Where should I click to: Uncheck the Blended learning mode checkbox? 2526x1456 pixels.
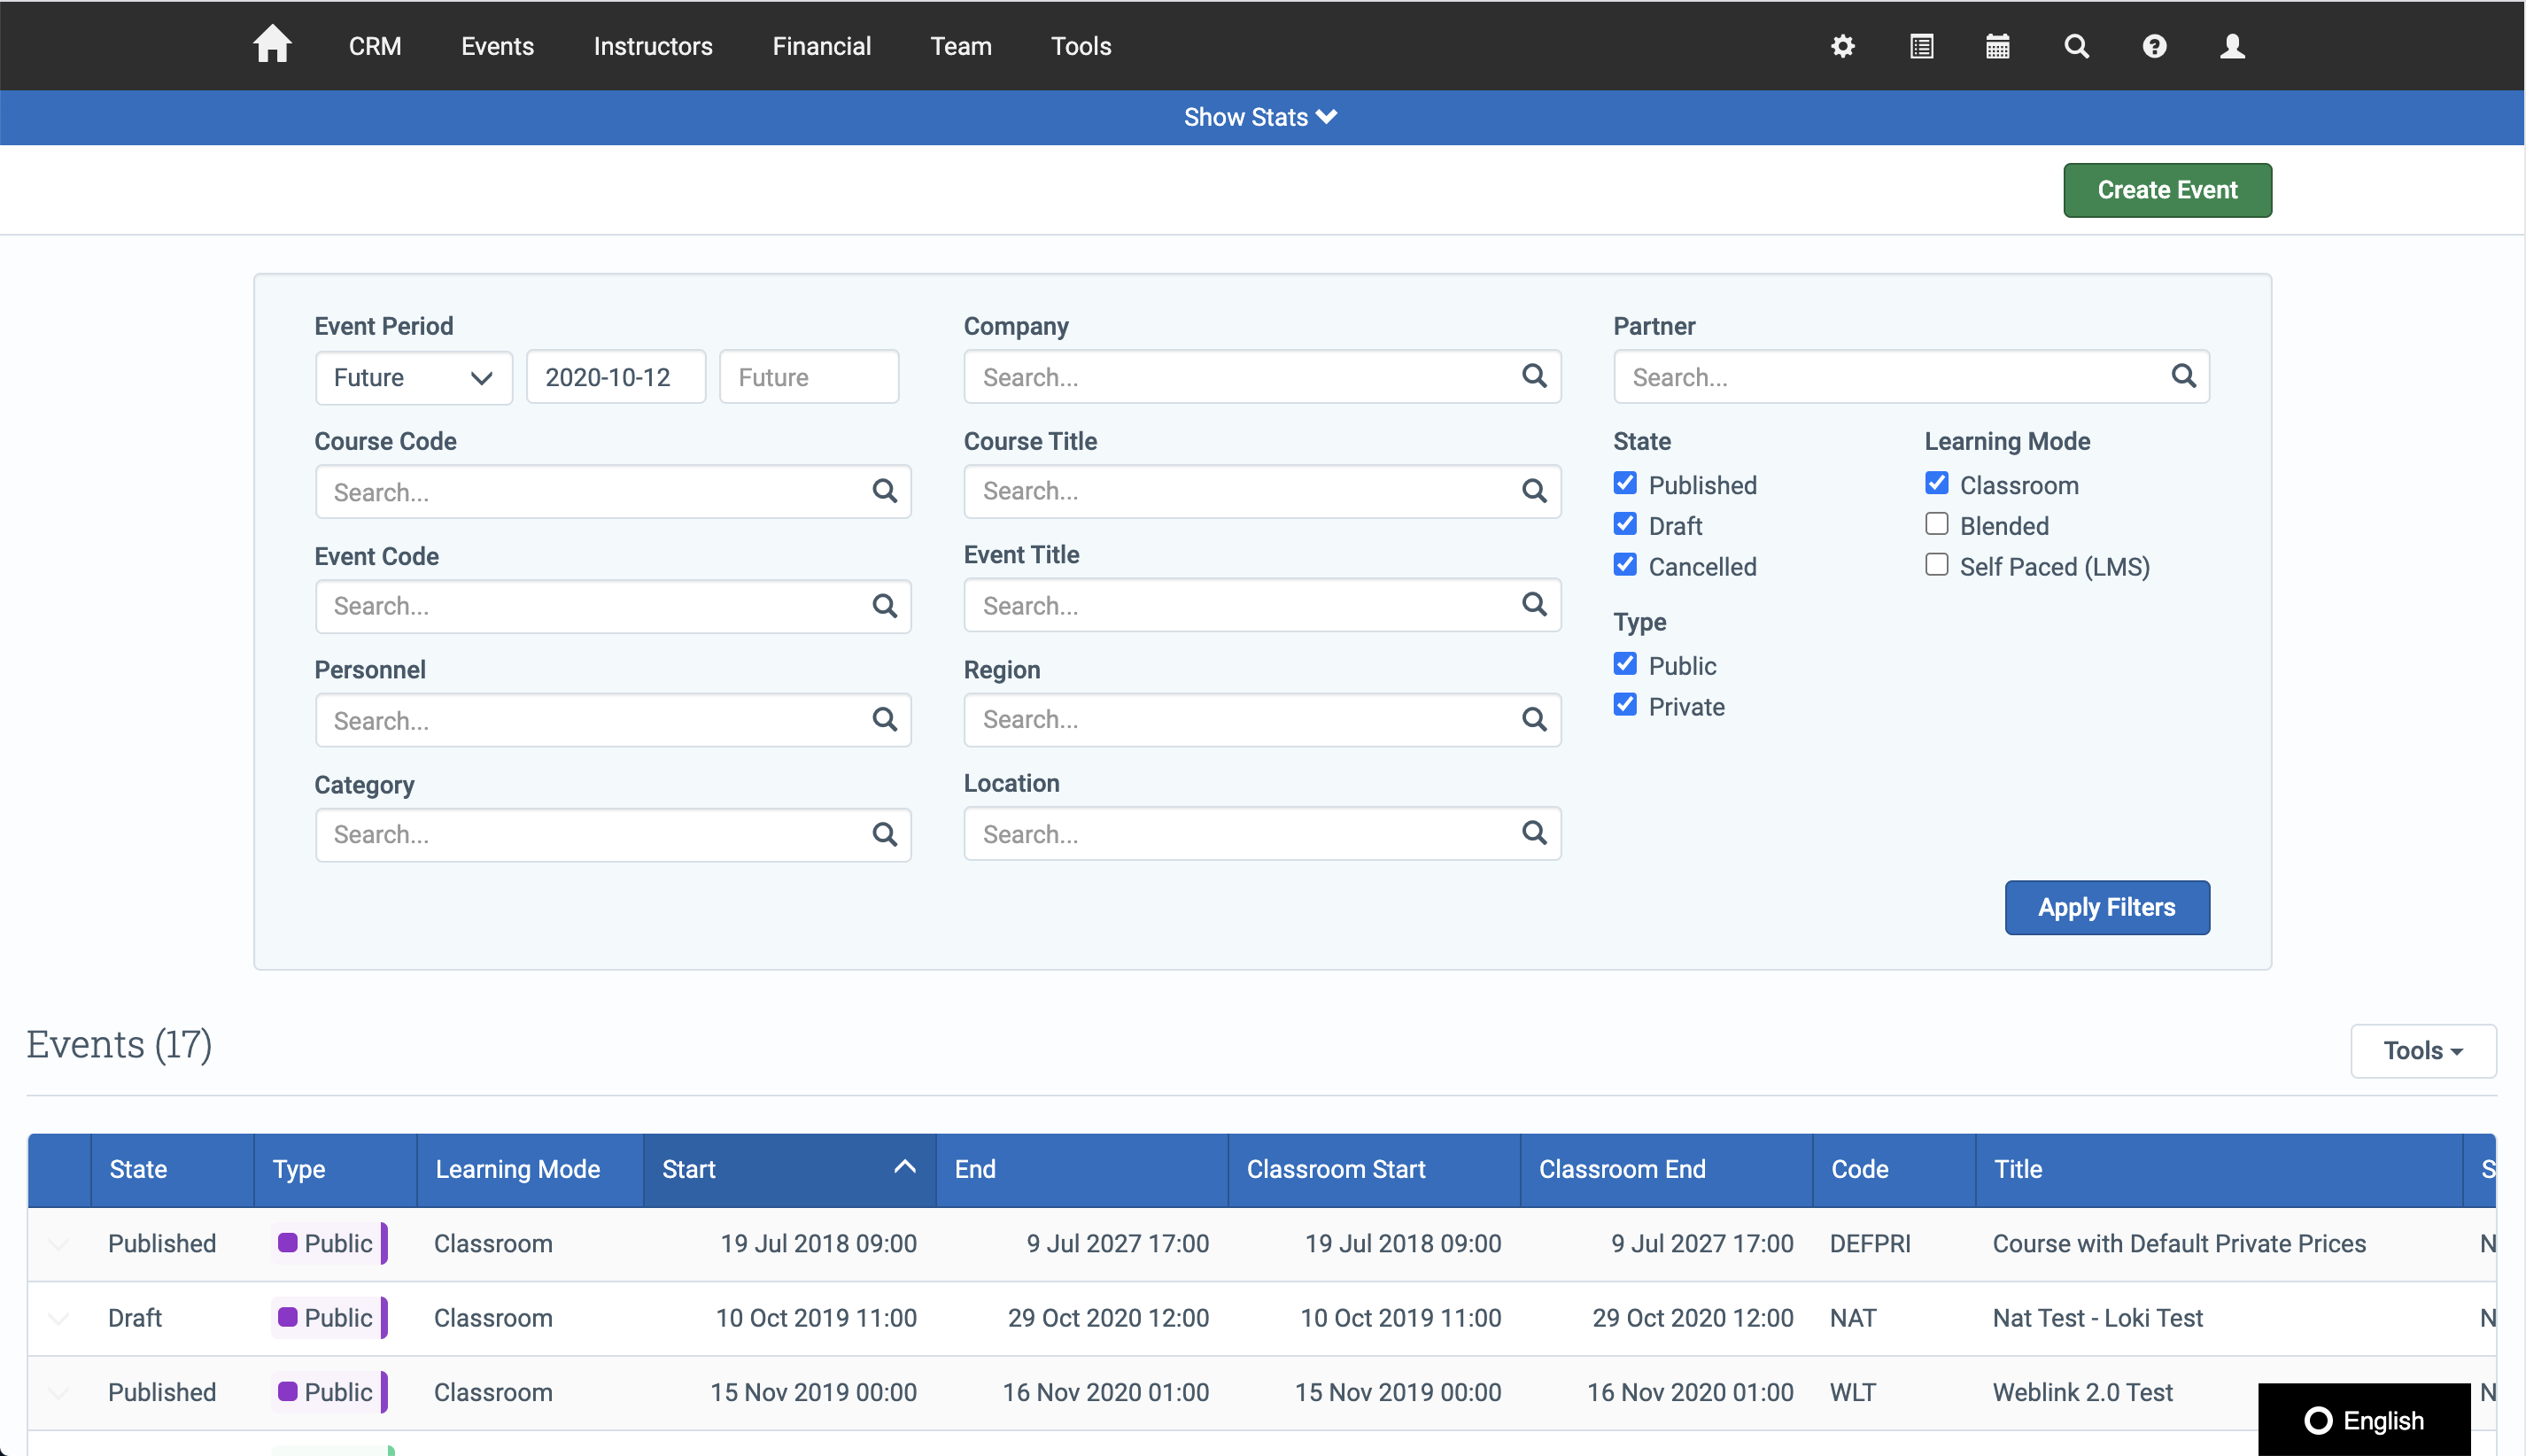[x=1936, y=524]
